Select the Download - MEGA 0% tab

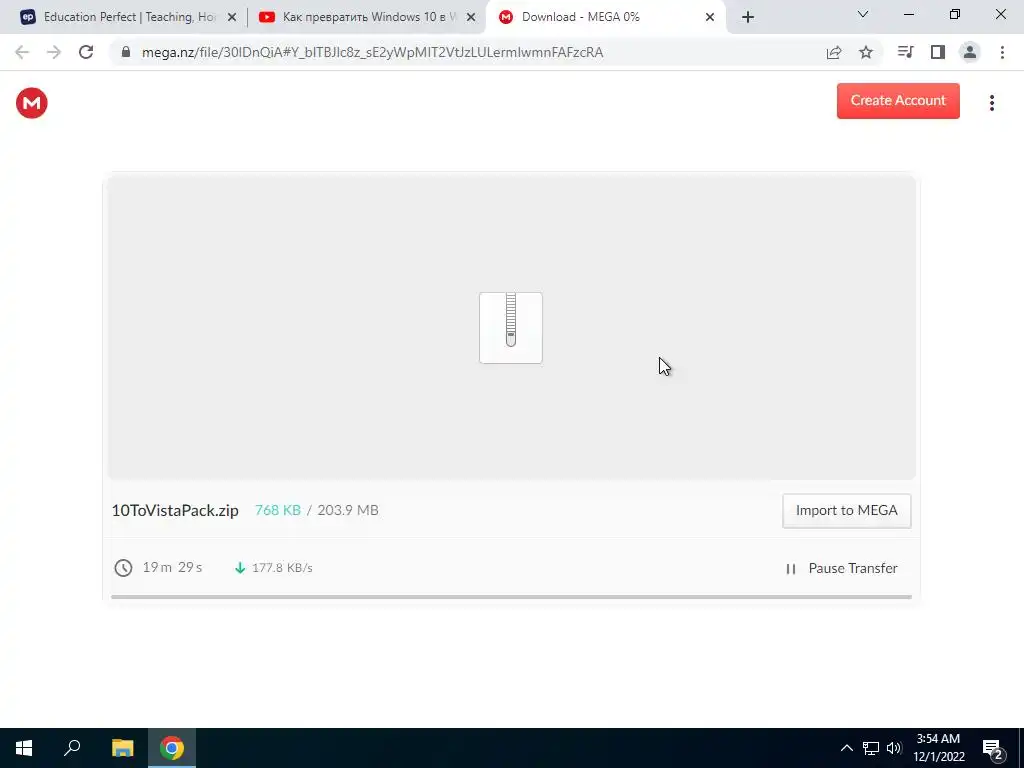tap(607, 17)
